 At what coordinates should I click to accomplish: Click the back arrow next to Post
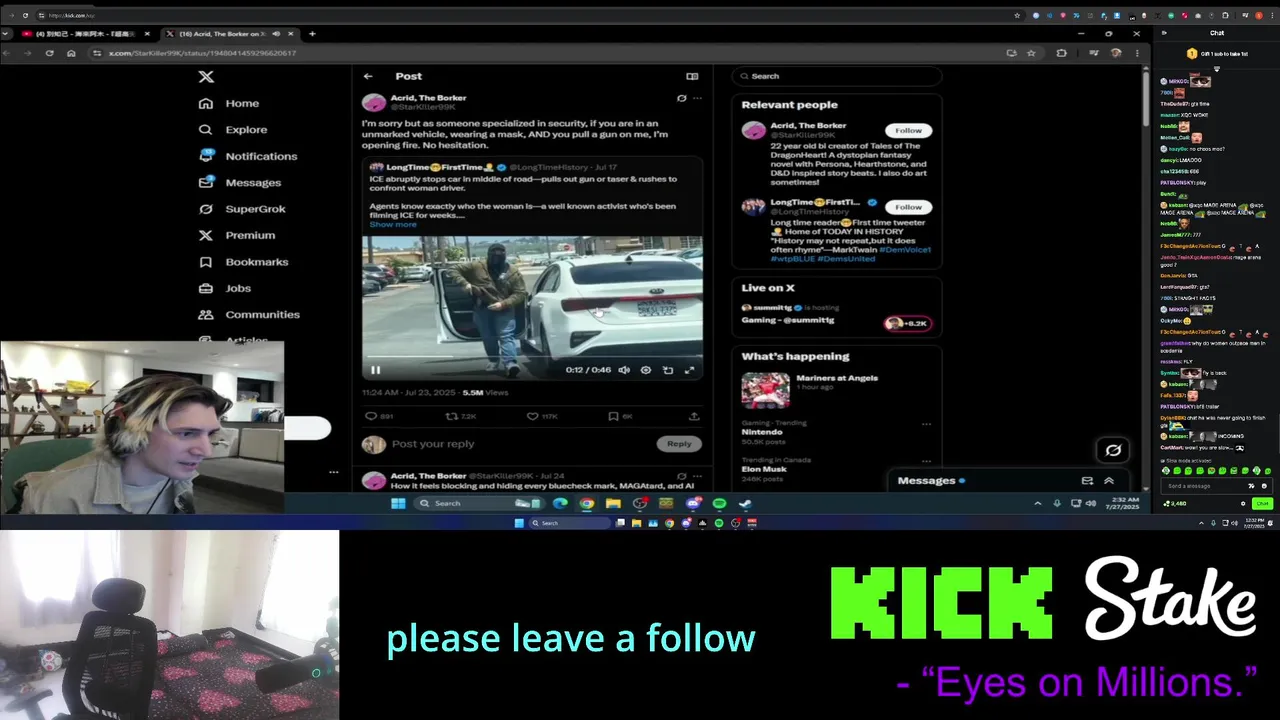[368, 76]
